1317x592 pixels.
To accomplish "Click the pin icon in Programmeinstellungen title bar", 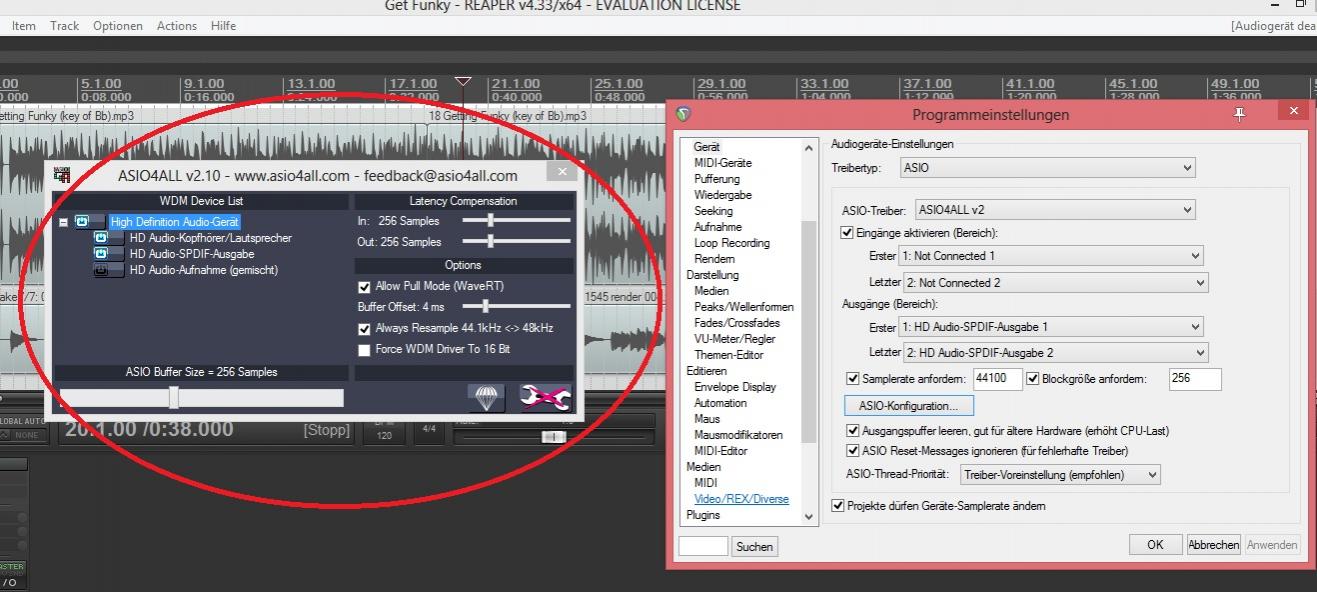I will pos(1240,114).
